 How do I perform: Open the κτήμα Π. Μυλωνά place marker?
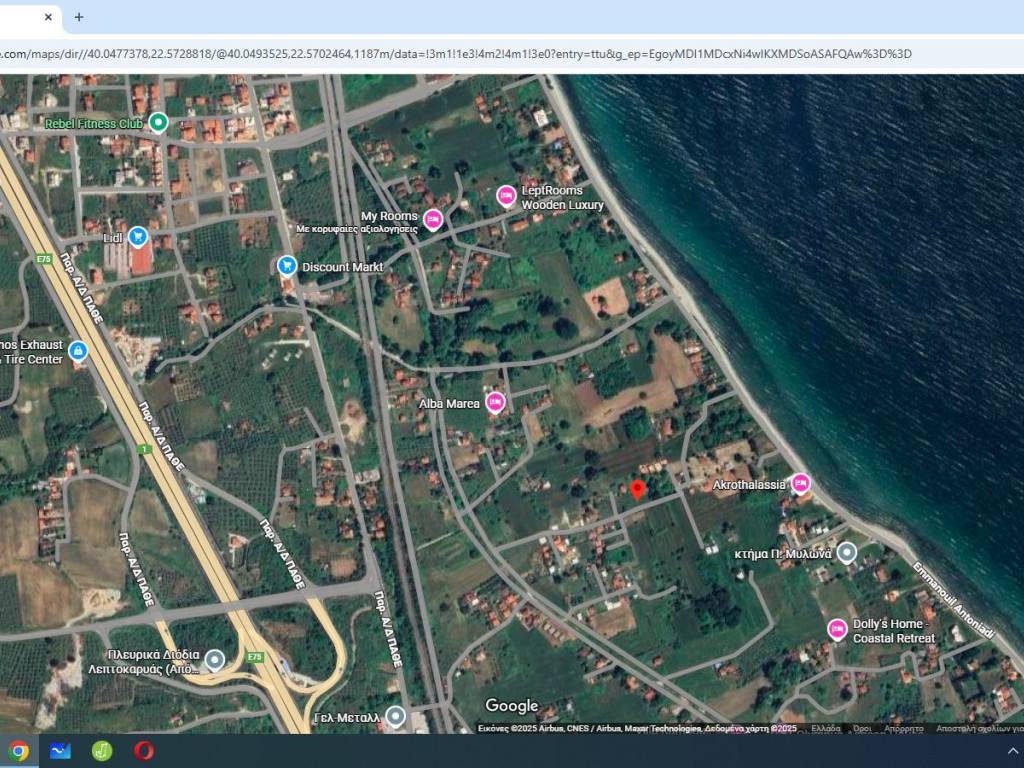coord(846,553)
